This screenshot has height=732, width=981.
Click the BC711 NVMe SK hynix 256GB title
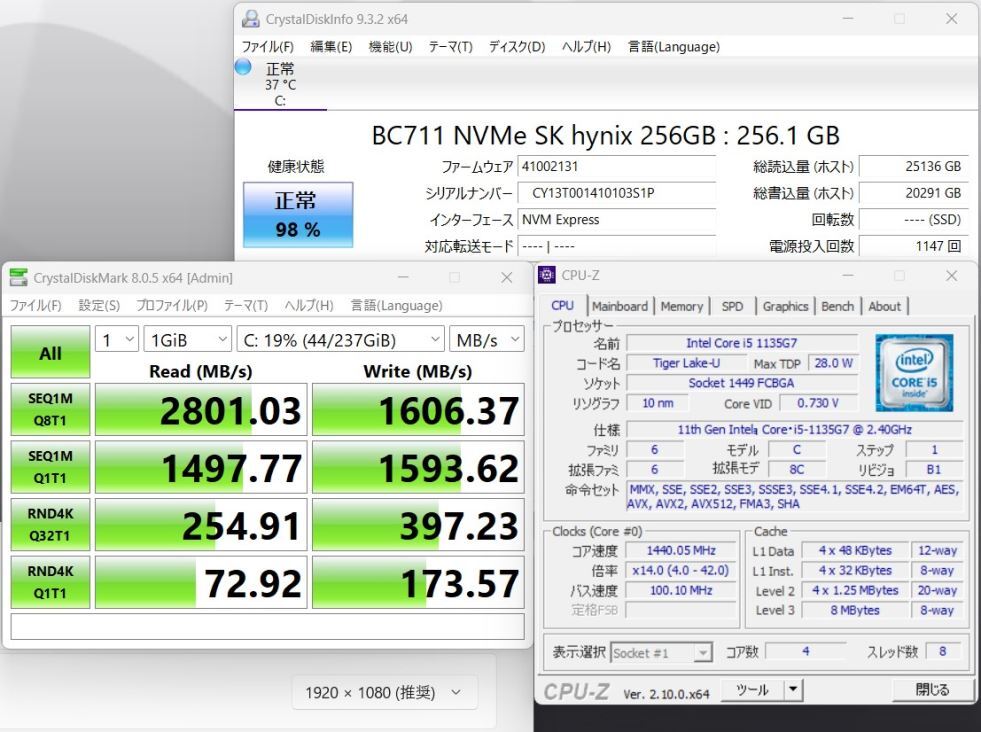point(606,135)
